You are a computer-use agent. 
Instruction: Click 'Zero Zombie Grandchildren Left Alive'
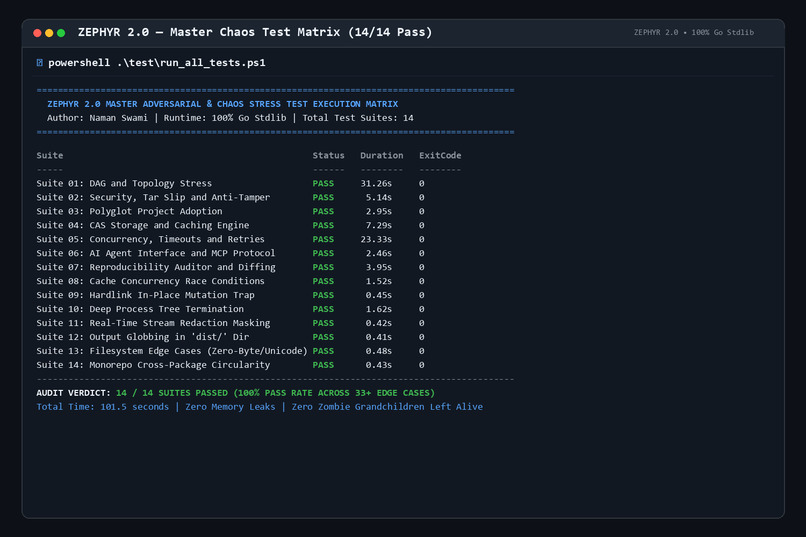[x=387, y=406]
